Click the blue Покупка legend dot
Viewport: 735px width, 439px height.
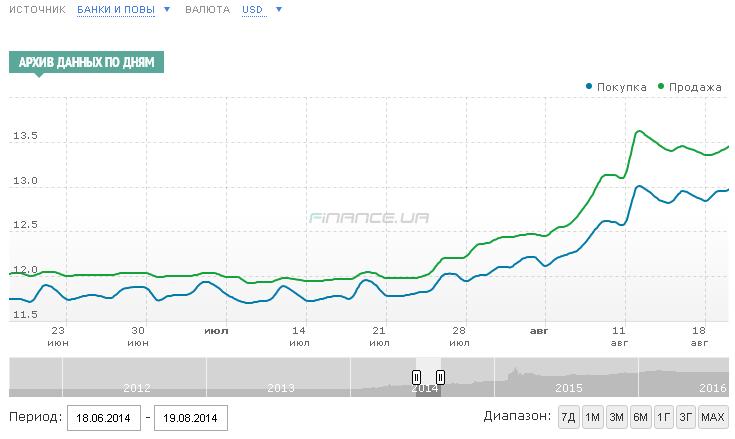(590, 87)
